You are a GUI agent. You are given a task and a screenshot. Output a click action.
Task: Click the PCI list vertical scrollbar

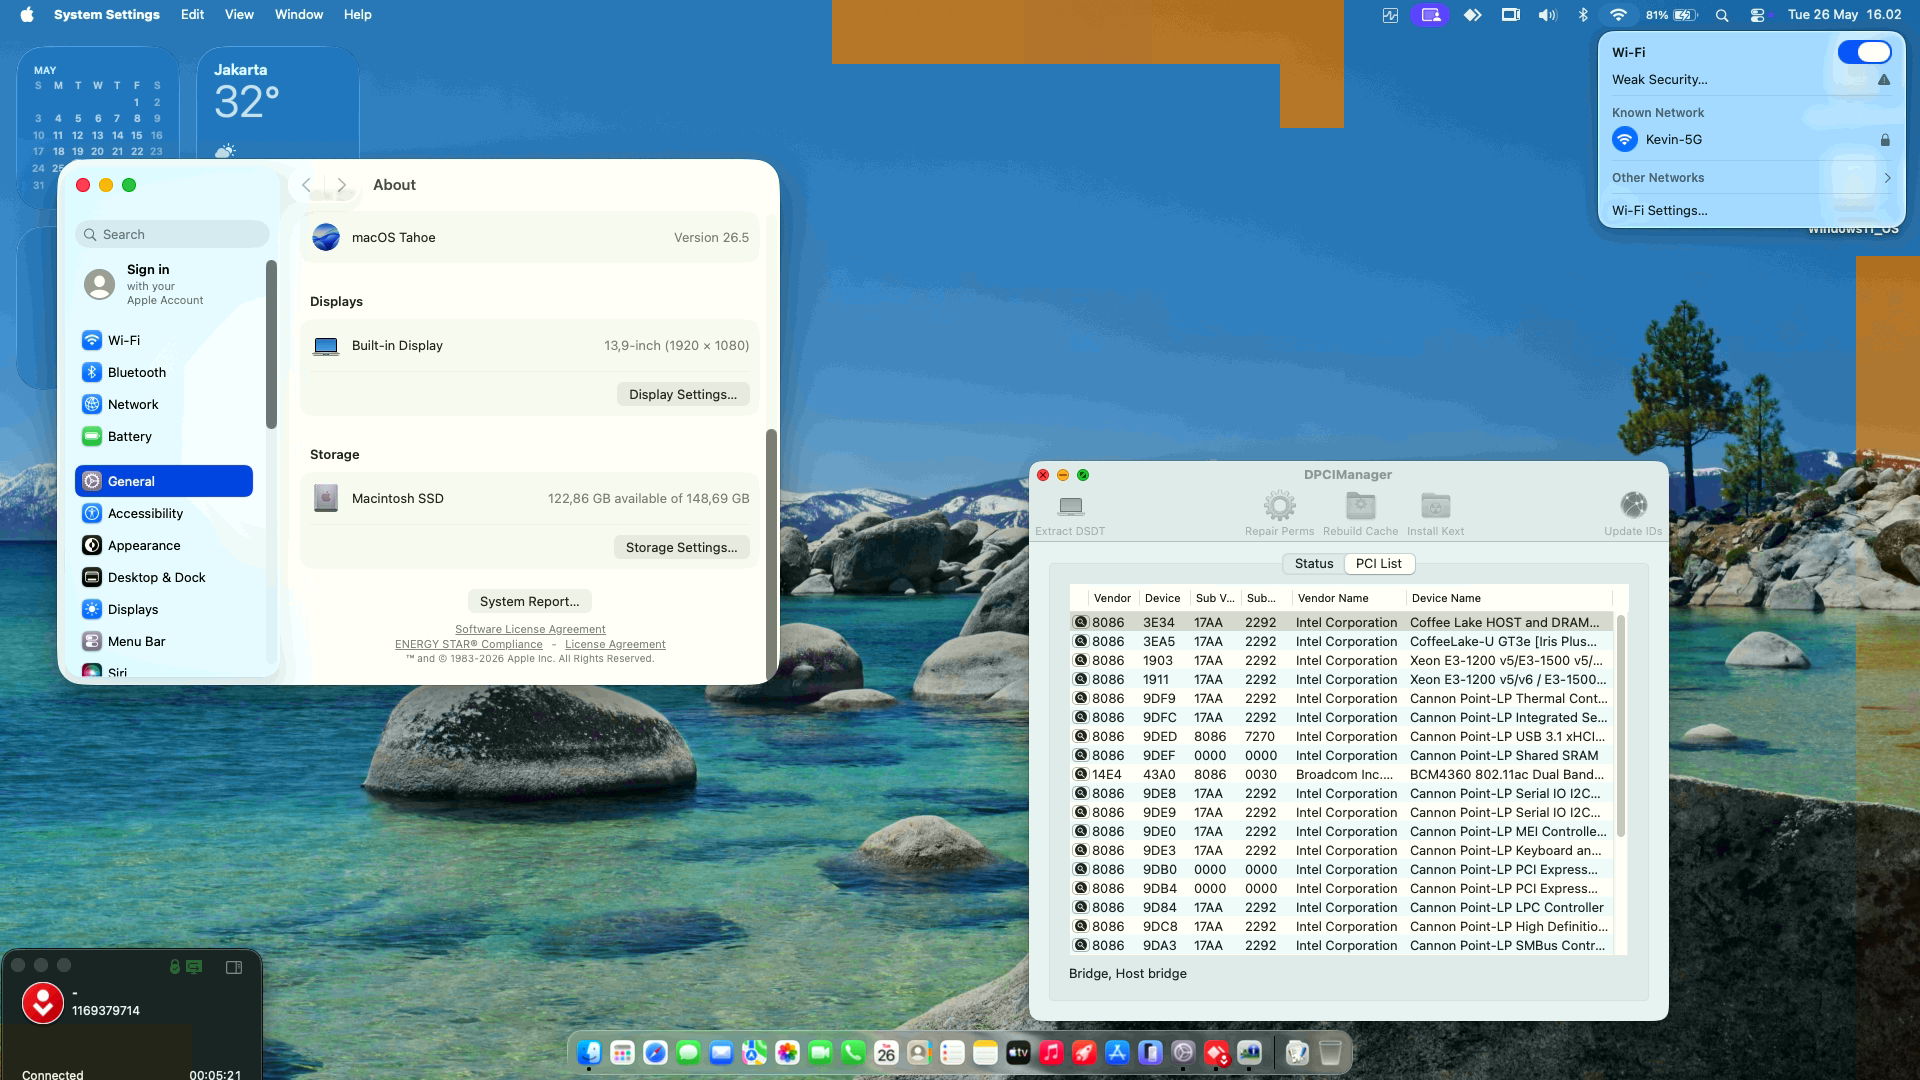click(1620, 726)
